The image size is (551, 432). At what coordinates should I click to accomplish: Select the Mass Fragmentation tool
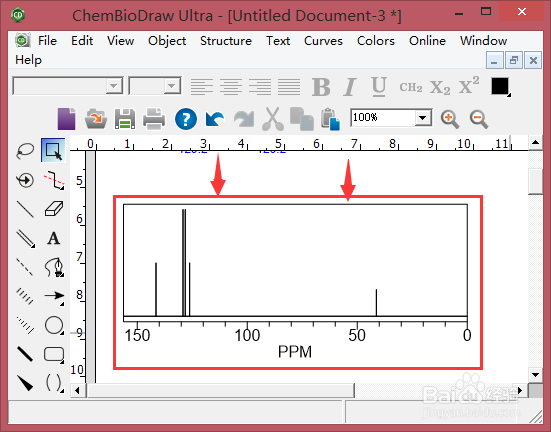point(54,180)
